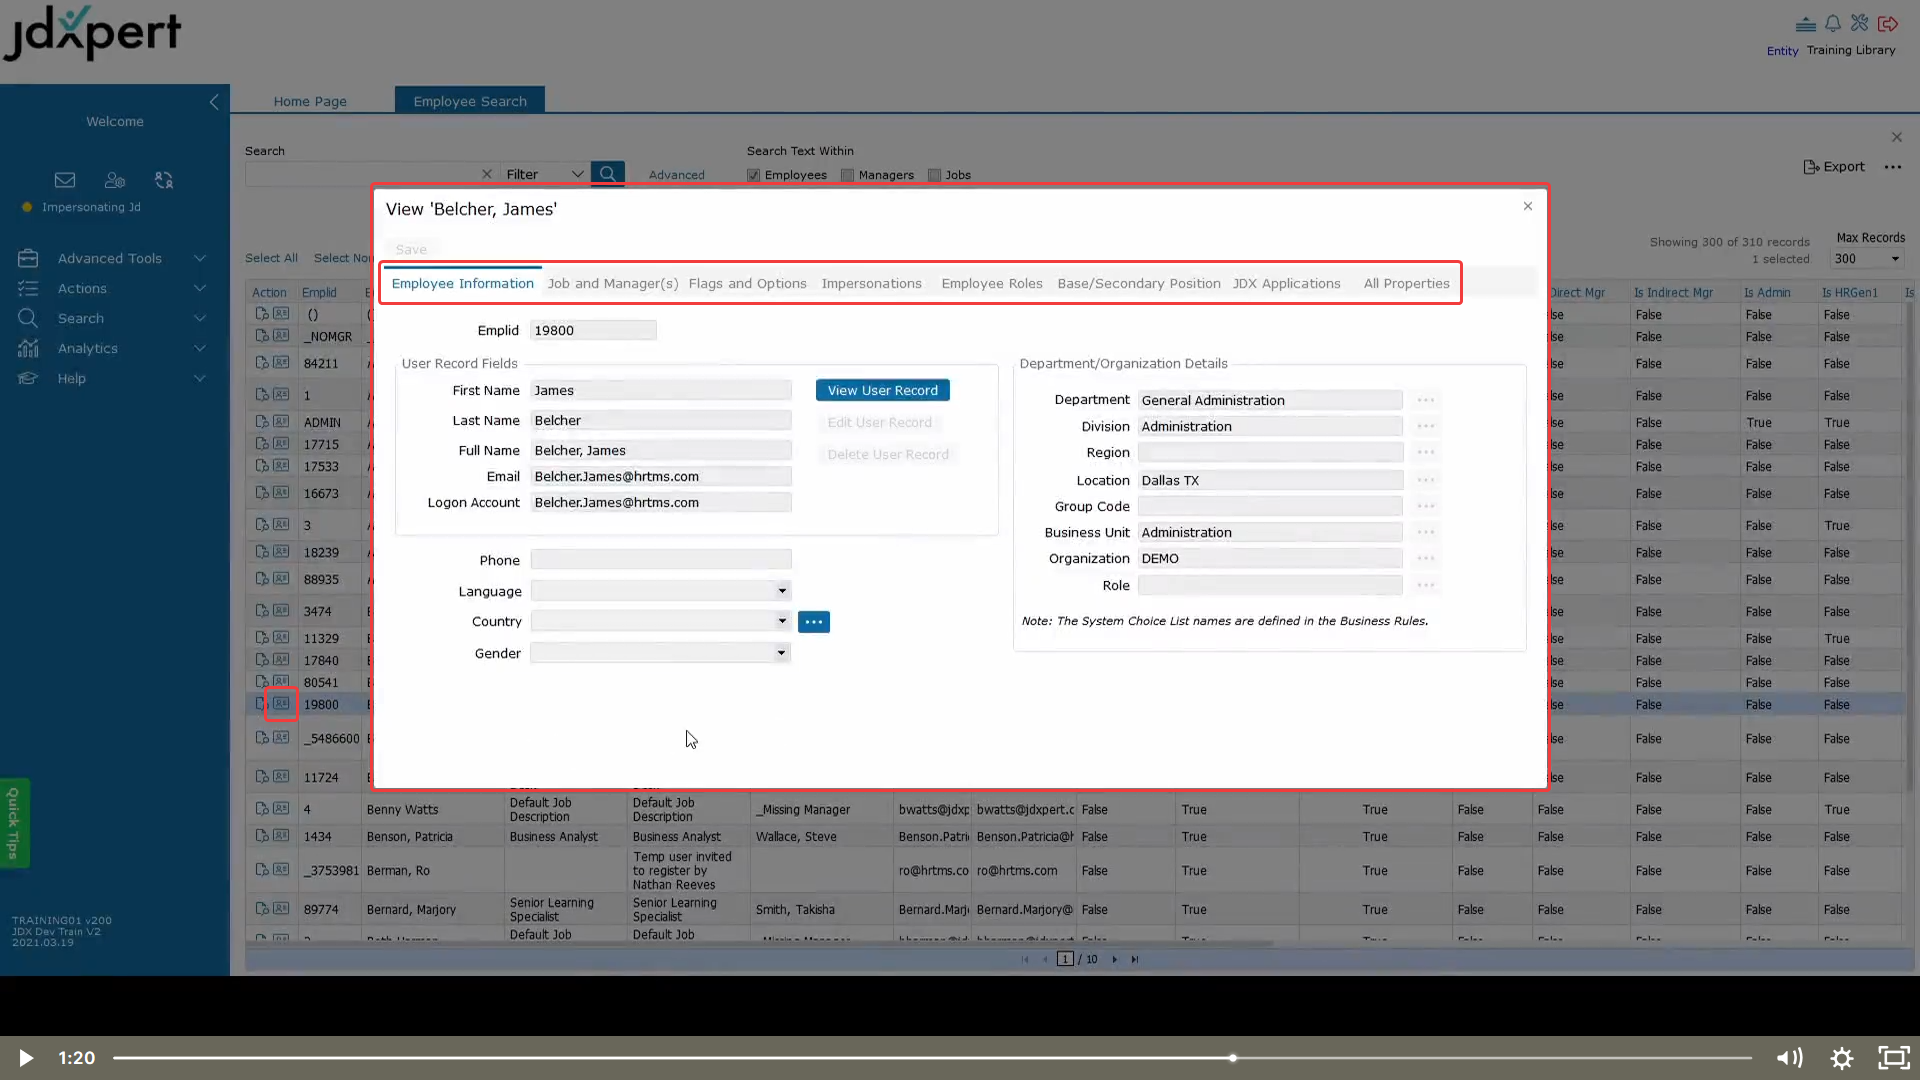This screenshot has width=1920, height=1080.
Task: Enter fullscreen video mode
Action: pyautogui.click(x=1894, y=1058)
